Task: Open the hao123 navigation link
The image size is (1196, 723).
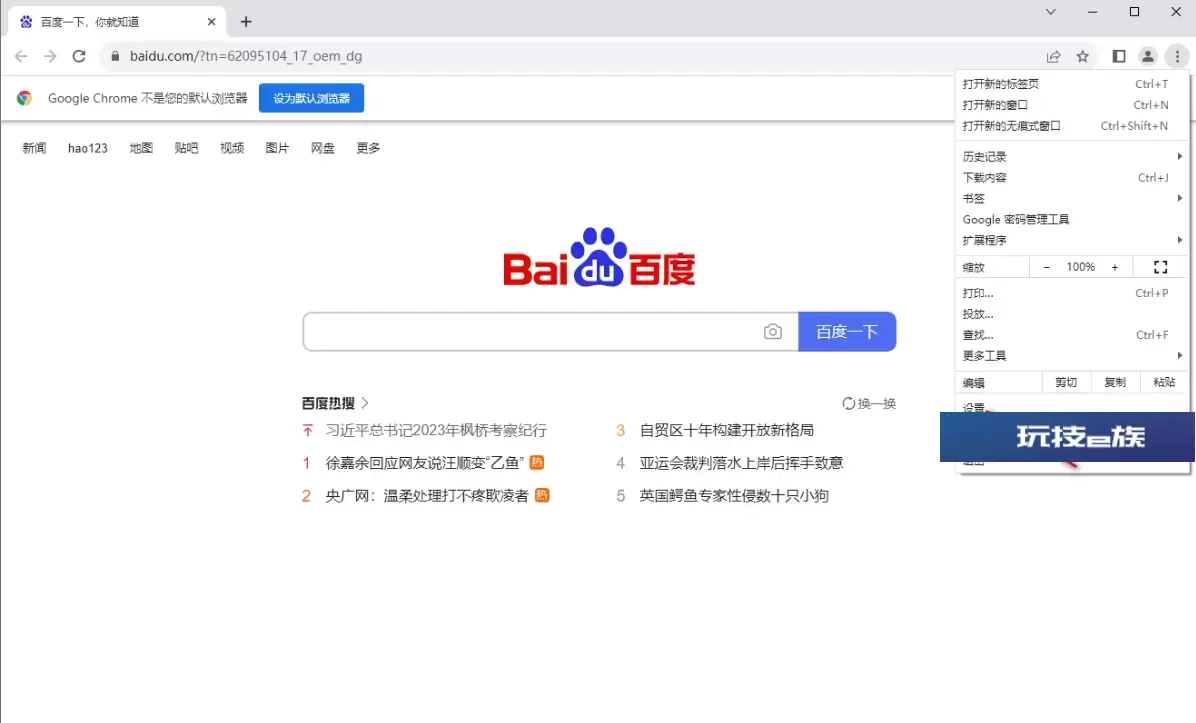Action: tap(88, 148)
